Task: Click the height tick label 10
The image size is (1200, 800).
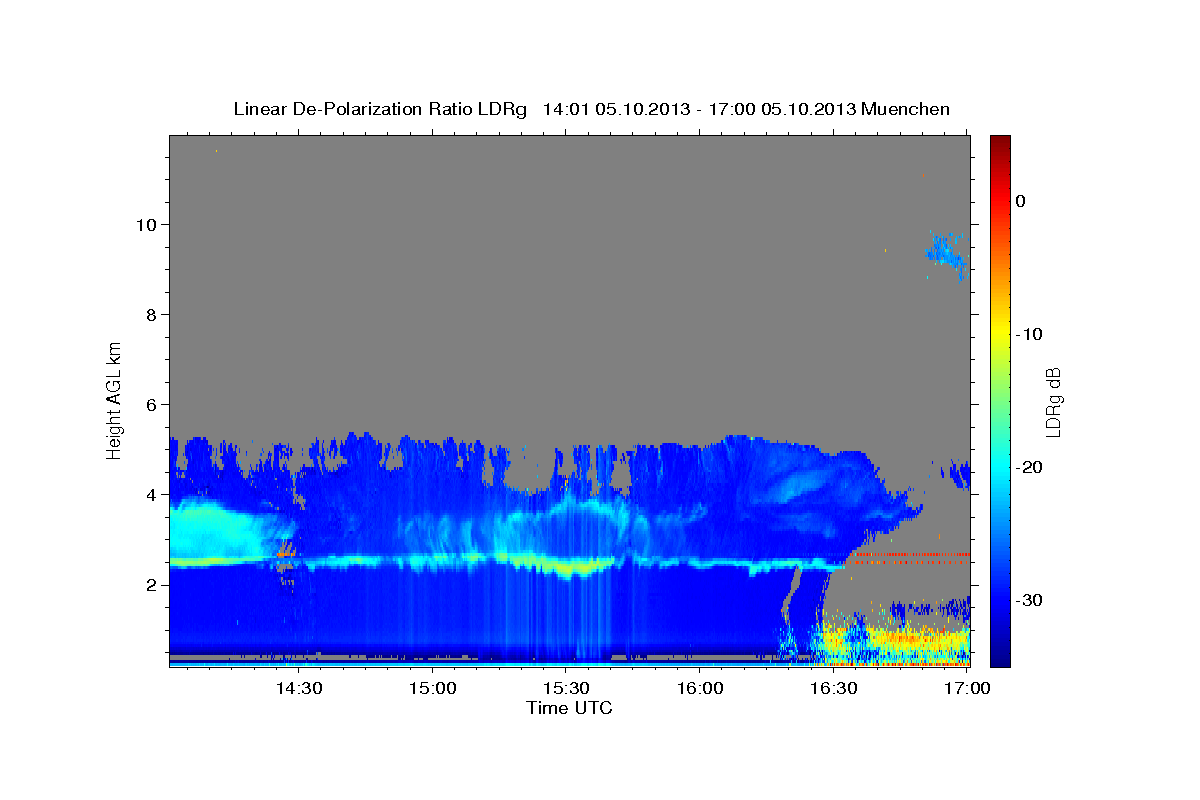Action: [x=149, y=224]
